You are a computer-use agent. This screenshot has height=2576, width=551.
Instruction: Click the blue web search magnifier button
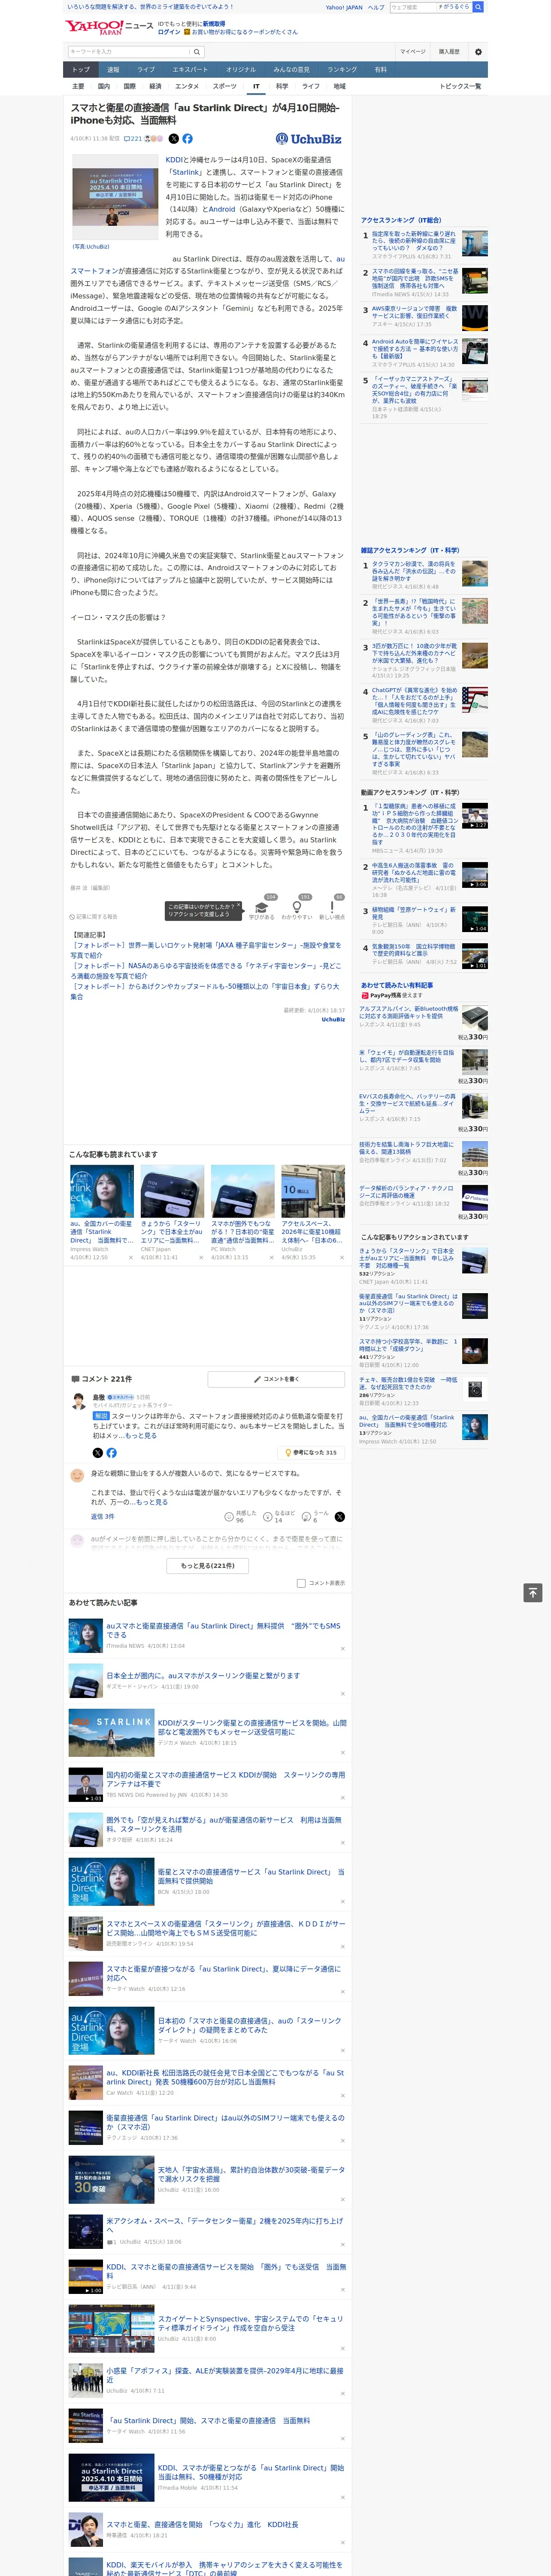tap(478, 7)
